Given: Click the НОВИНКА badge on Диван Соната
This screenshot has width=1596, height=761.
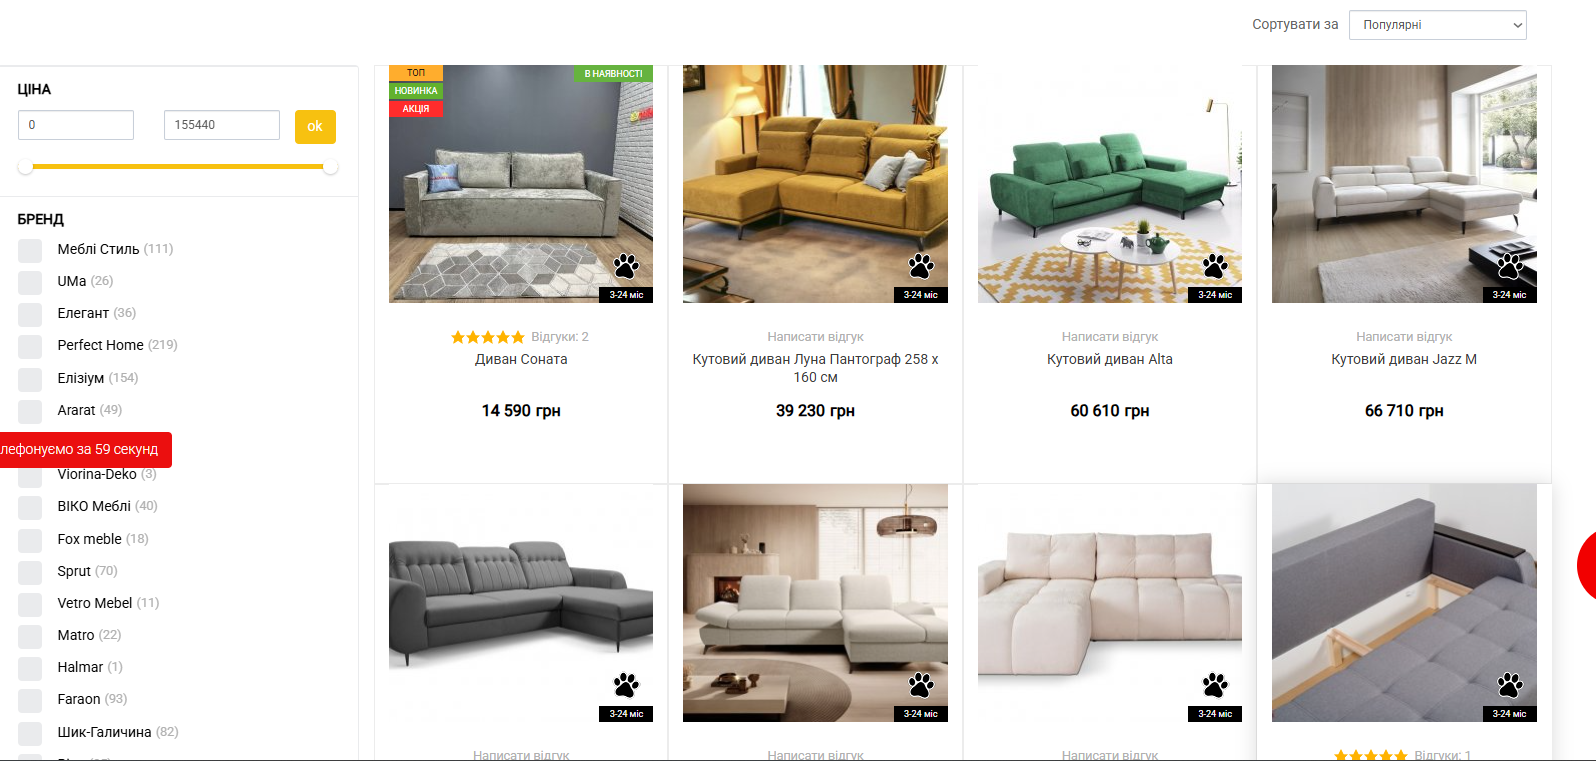Looking at the screenshot, I should point(416,91).
